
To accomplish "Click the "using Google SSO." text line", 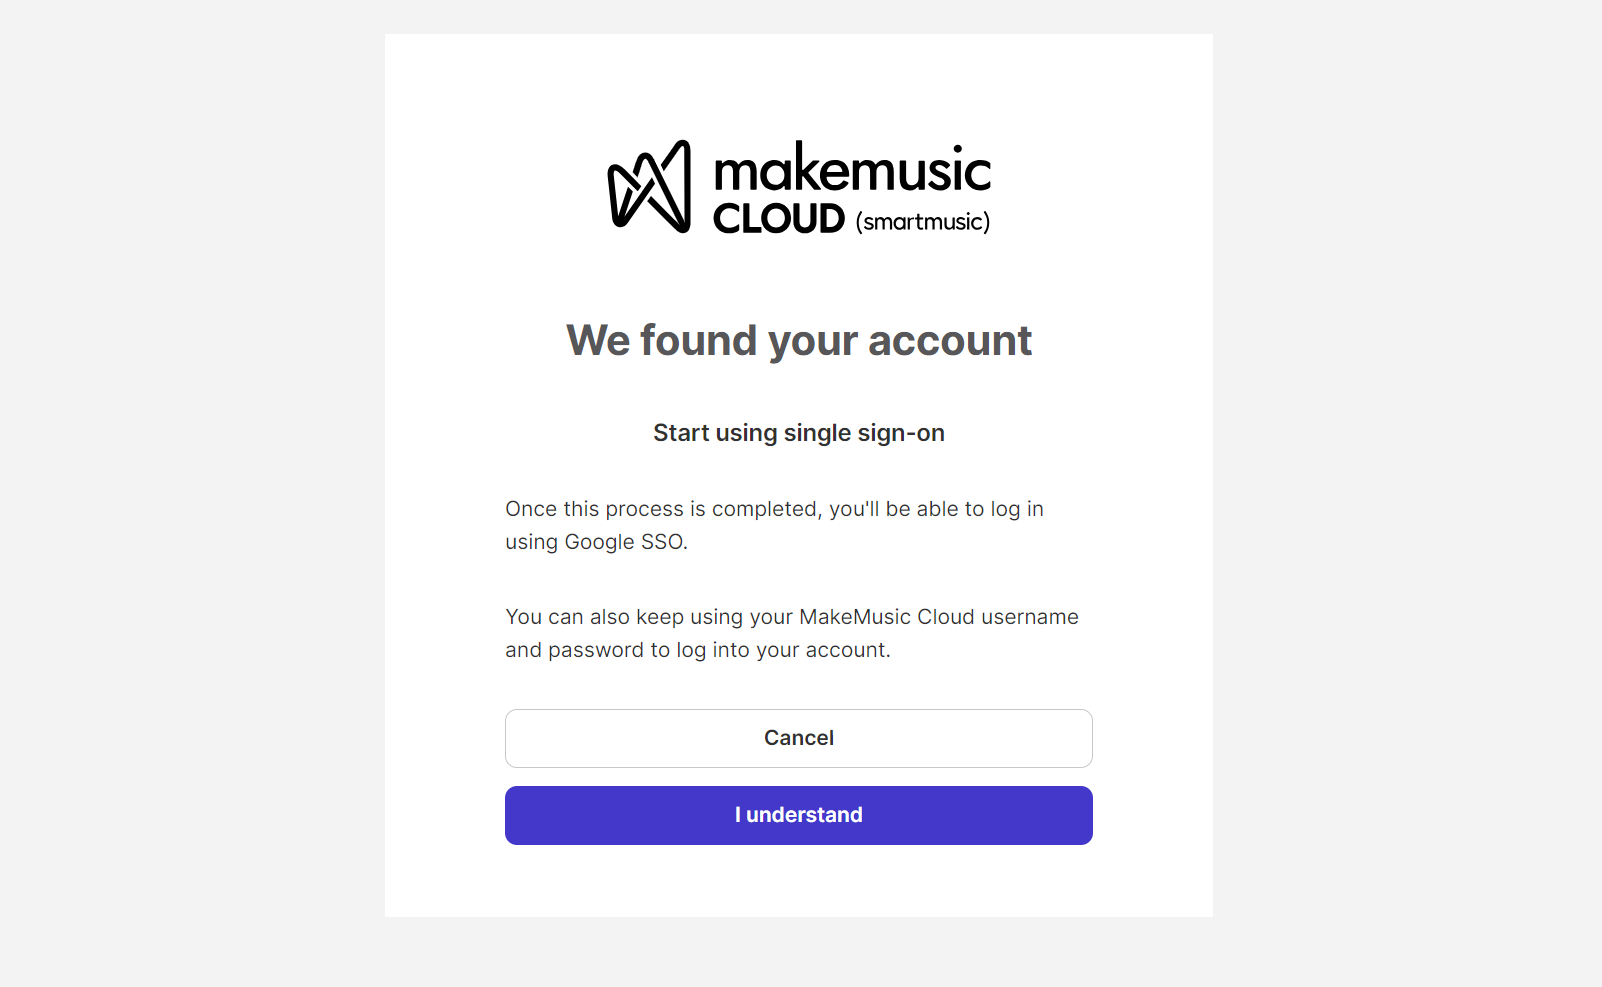I will click(596, 542).
